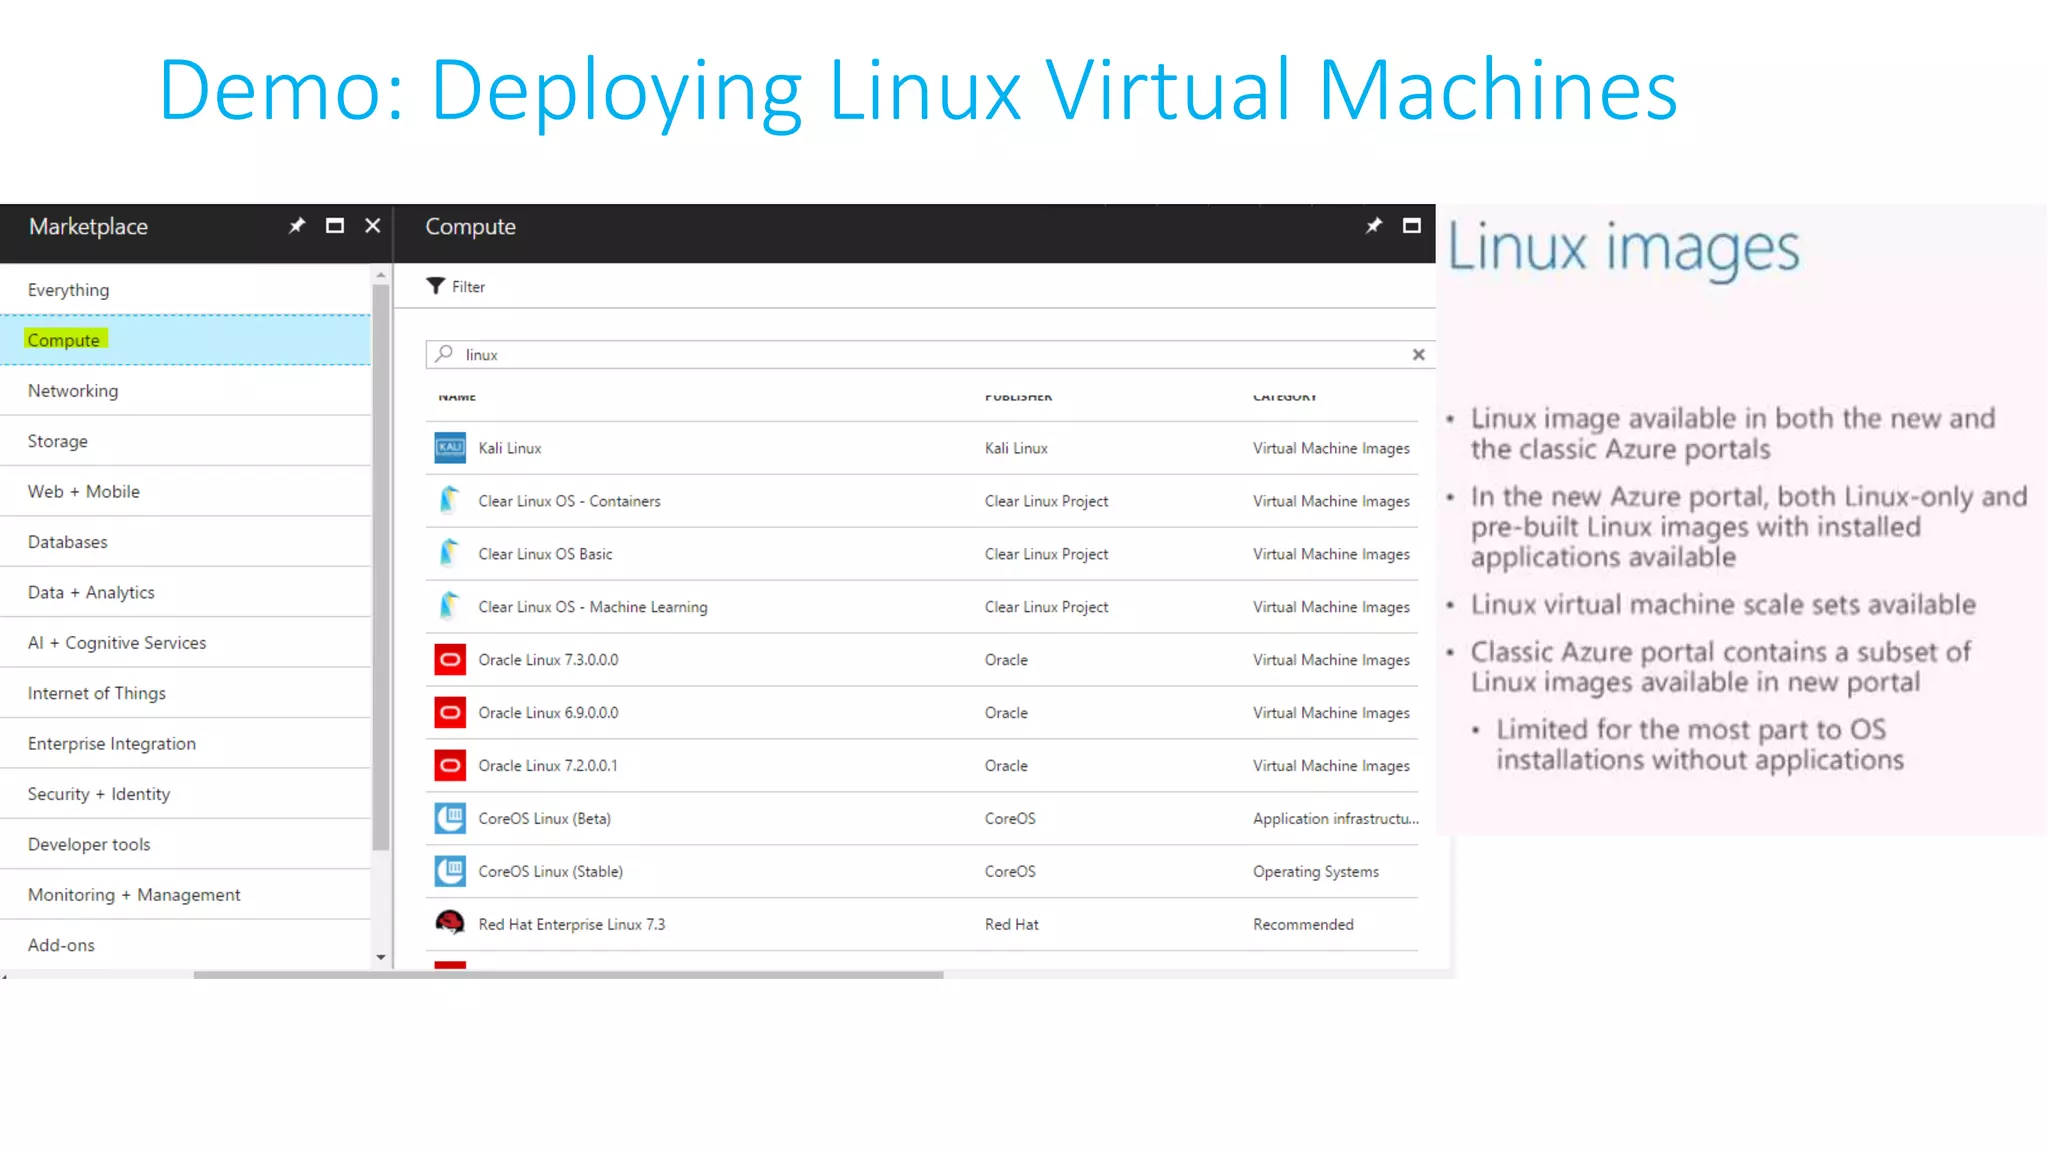Image resolution: width=2048 pixels, height=1152 pixels.
Task: Click the Filter funnel icon
Action: (436, 286)
